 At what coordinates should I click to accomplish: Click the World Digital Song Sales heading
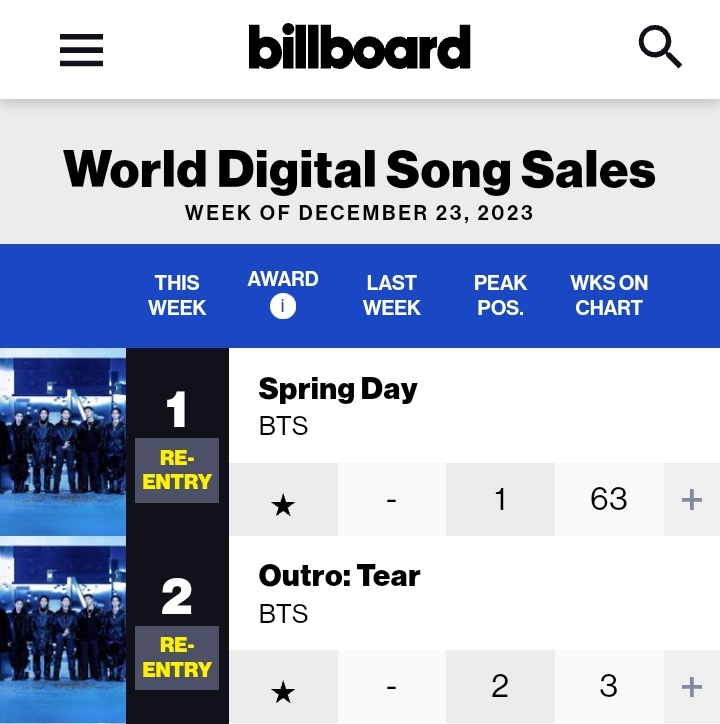[359, 170]
